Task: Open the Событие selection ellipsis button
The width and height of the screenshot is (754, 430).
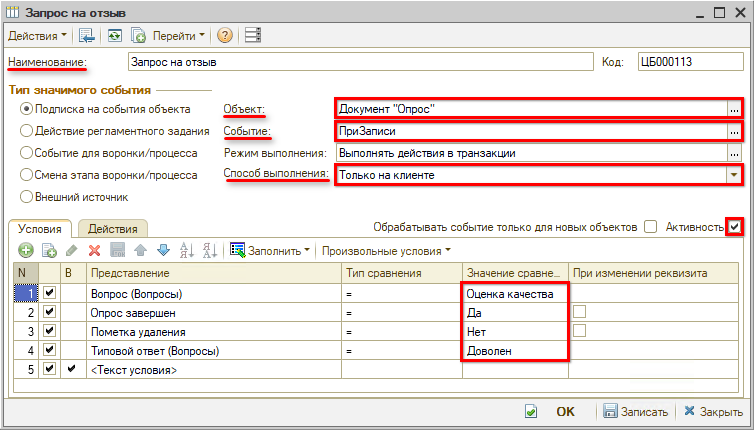Action: [x=734, y=131]
